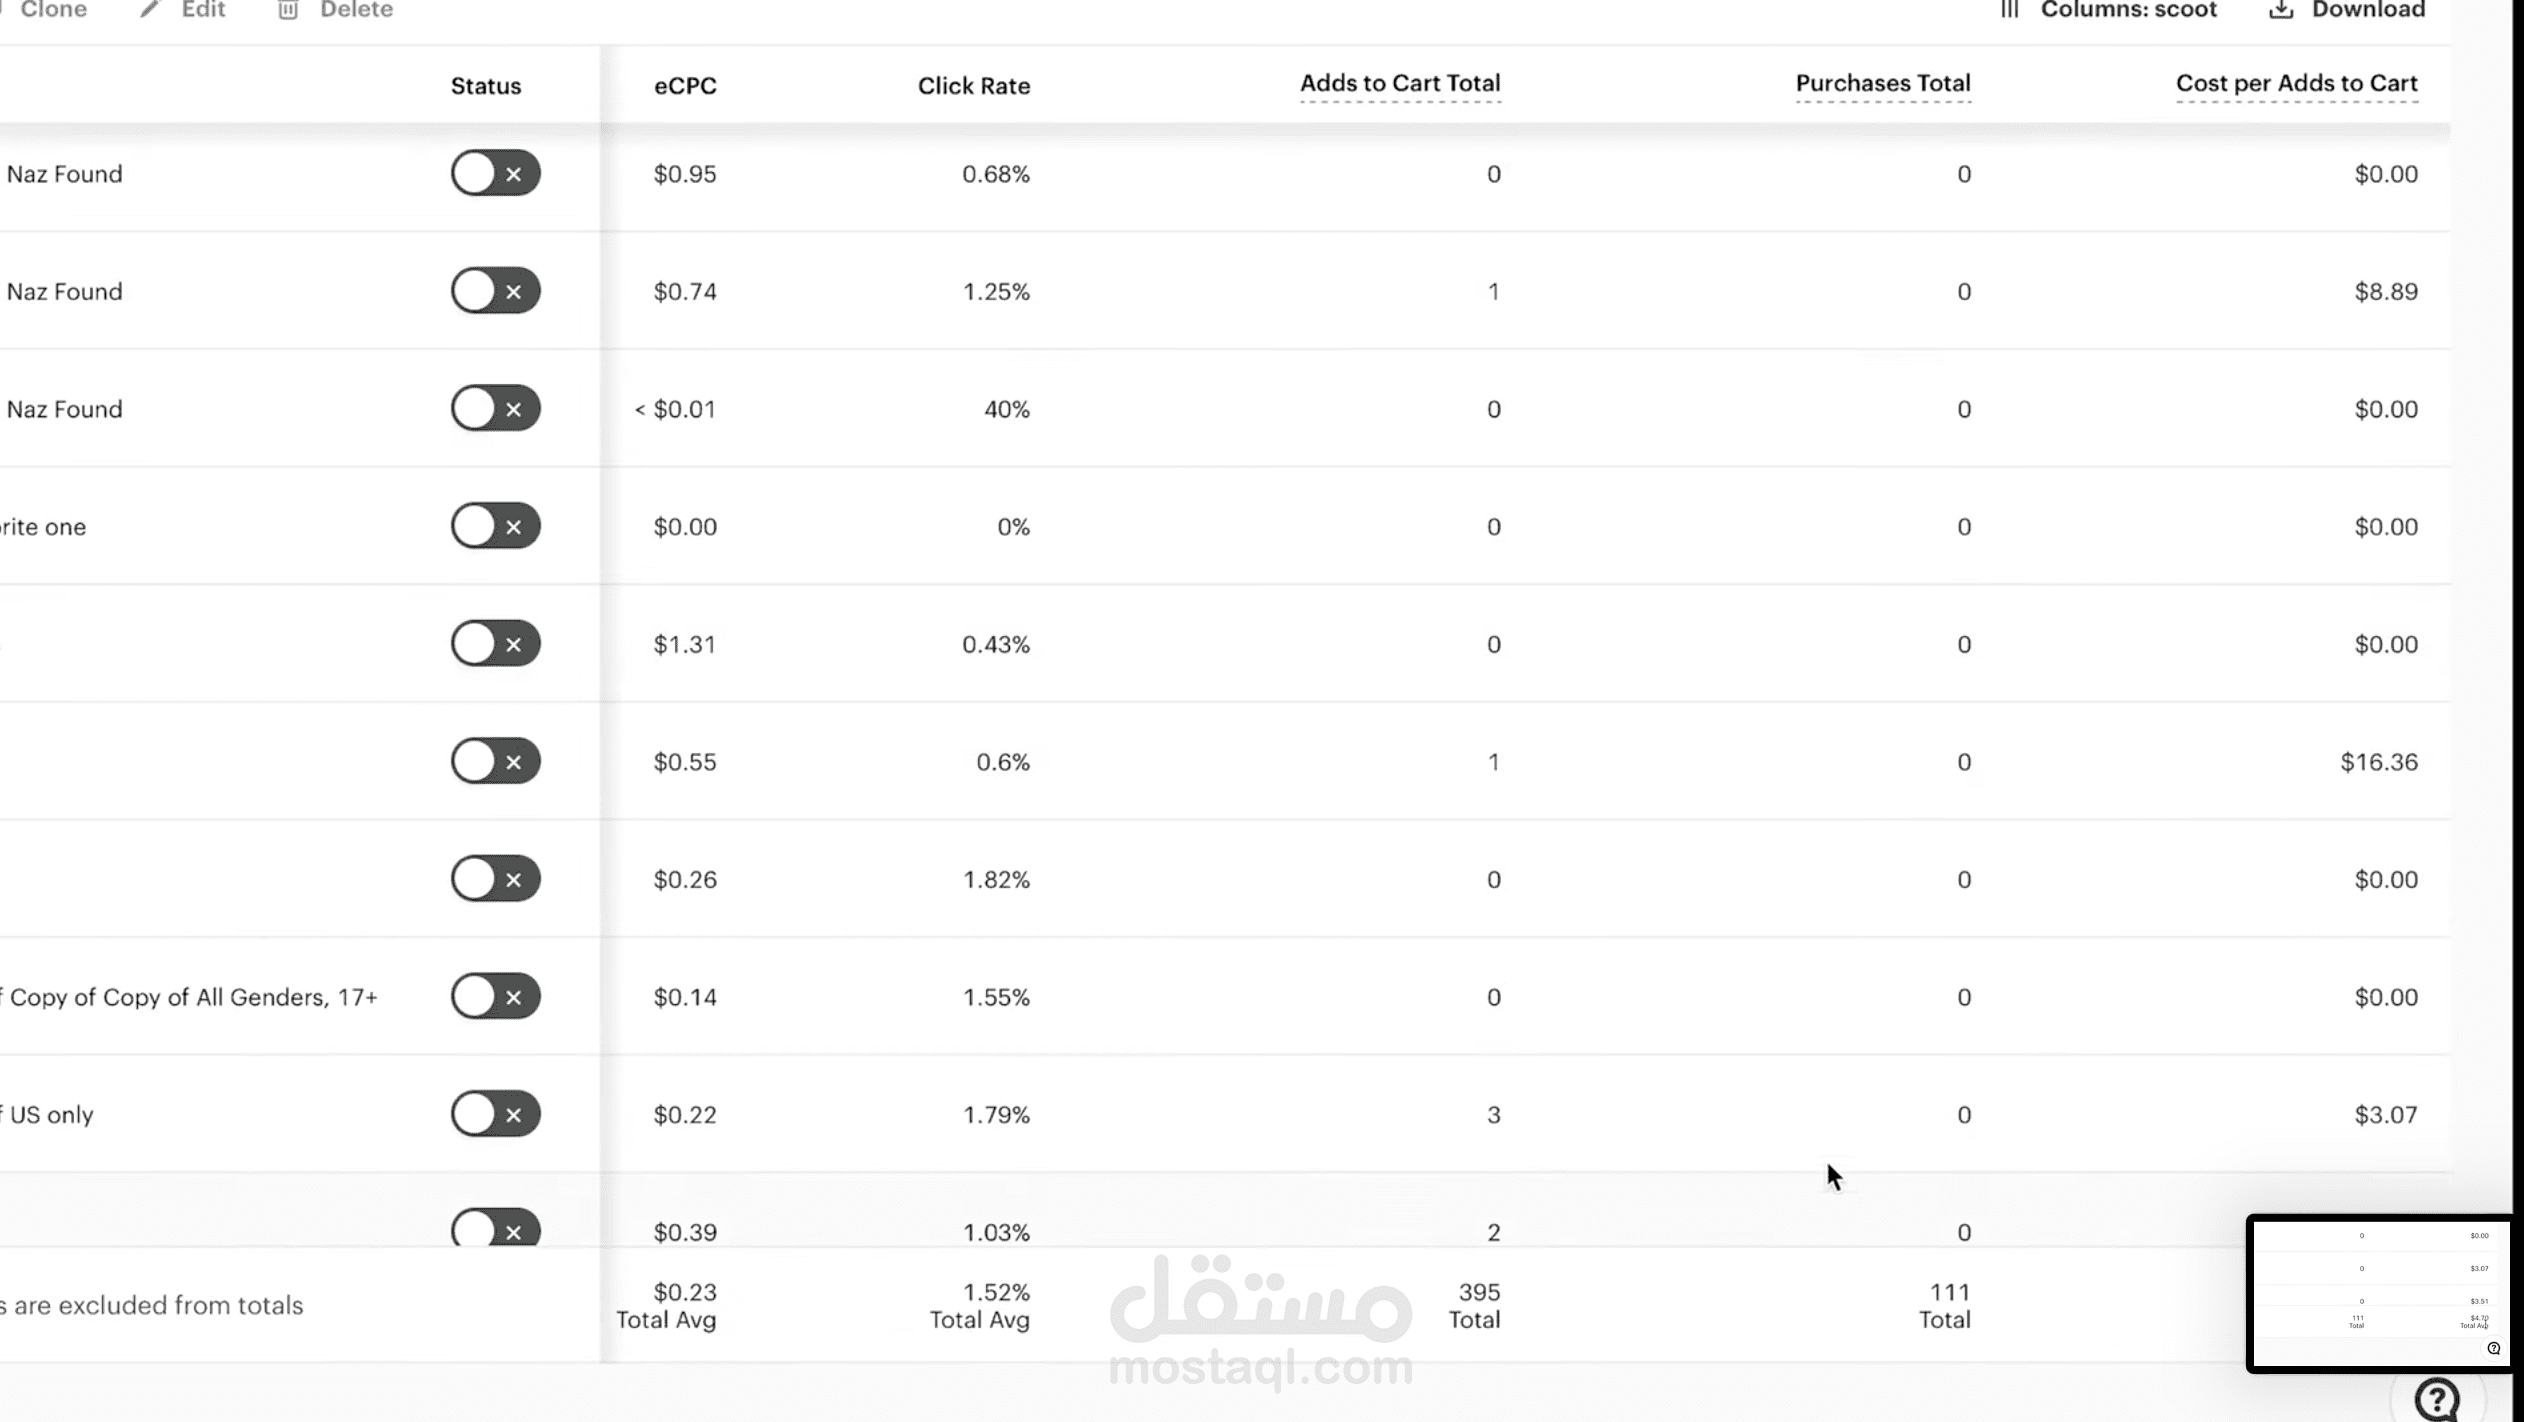Click the eCPC column header
This screenshot has width=2524, height=1422.
pos(685,86)
